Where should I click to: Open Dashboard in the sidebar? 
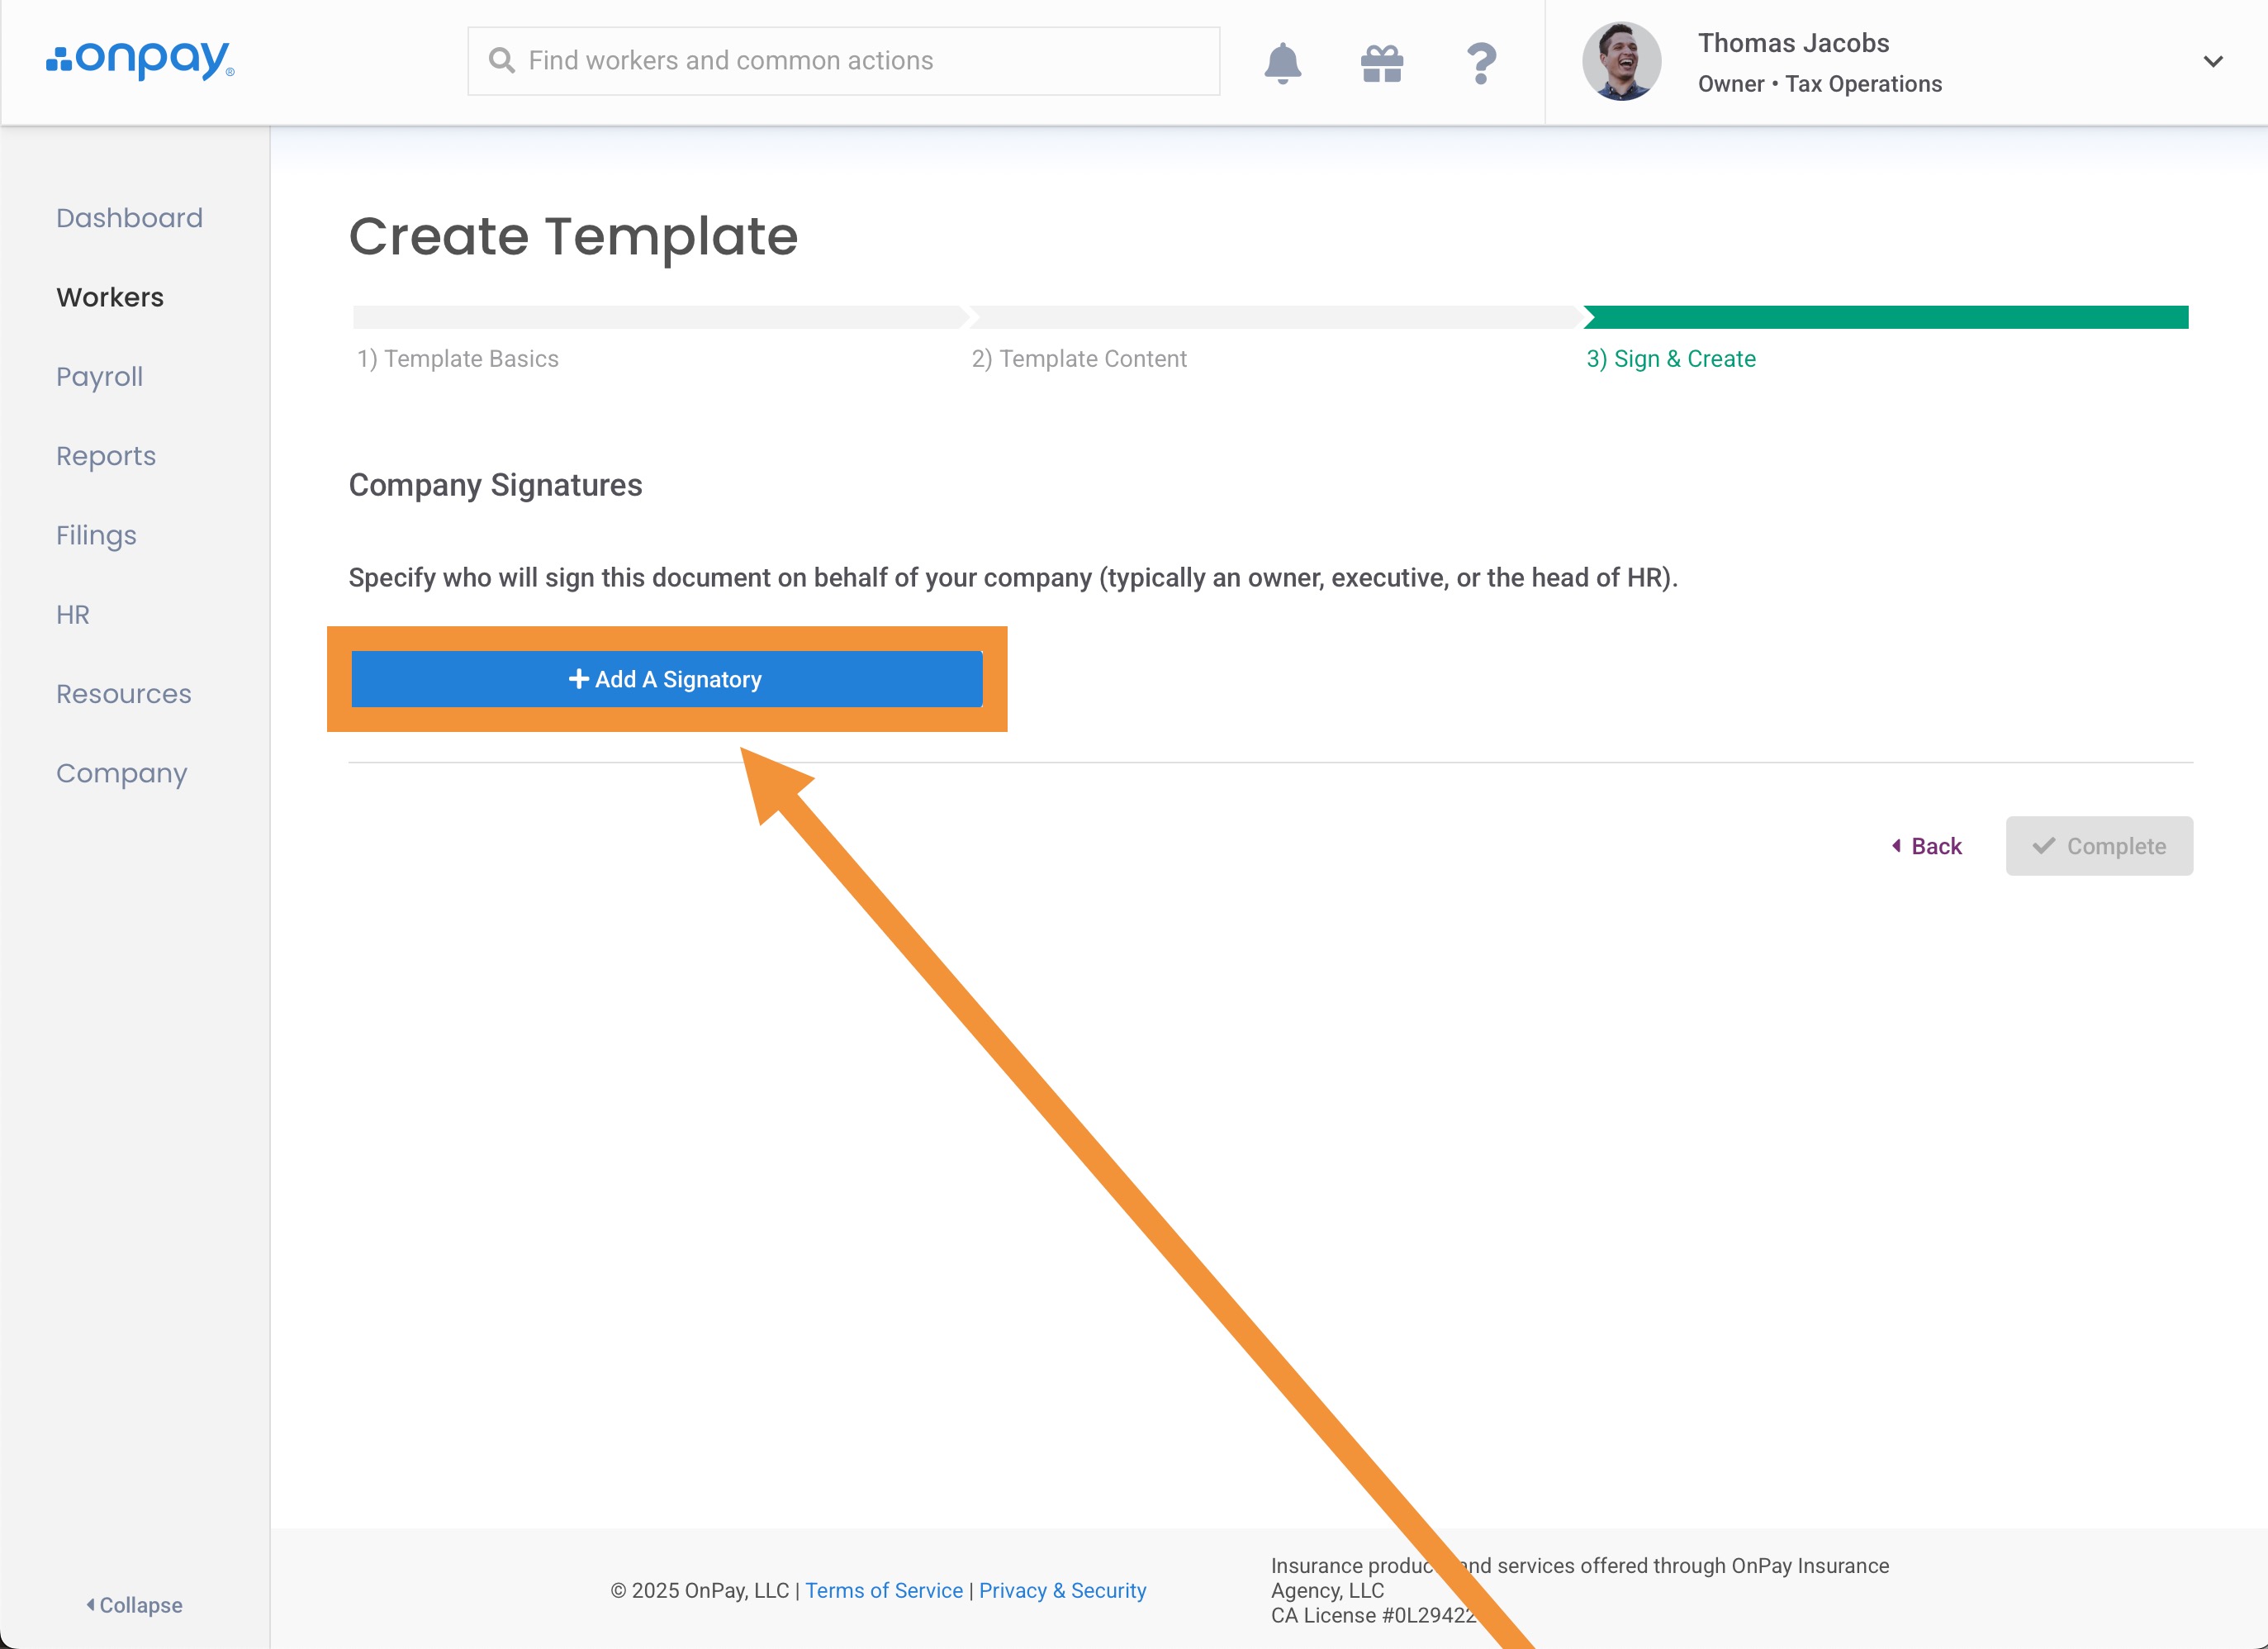click(x=129, y=218)
